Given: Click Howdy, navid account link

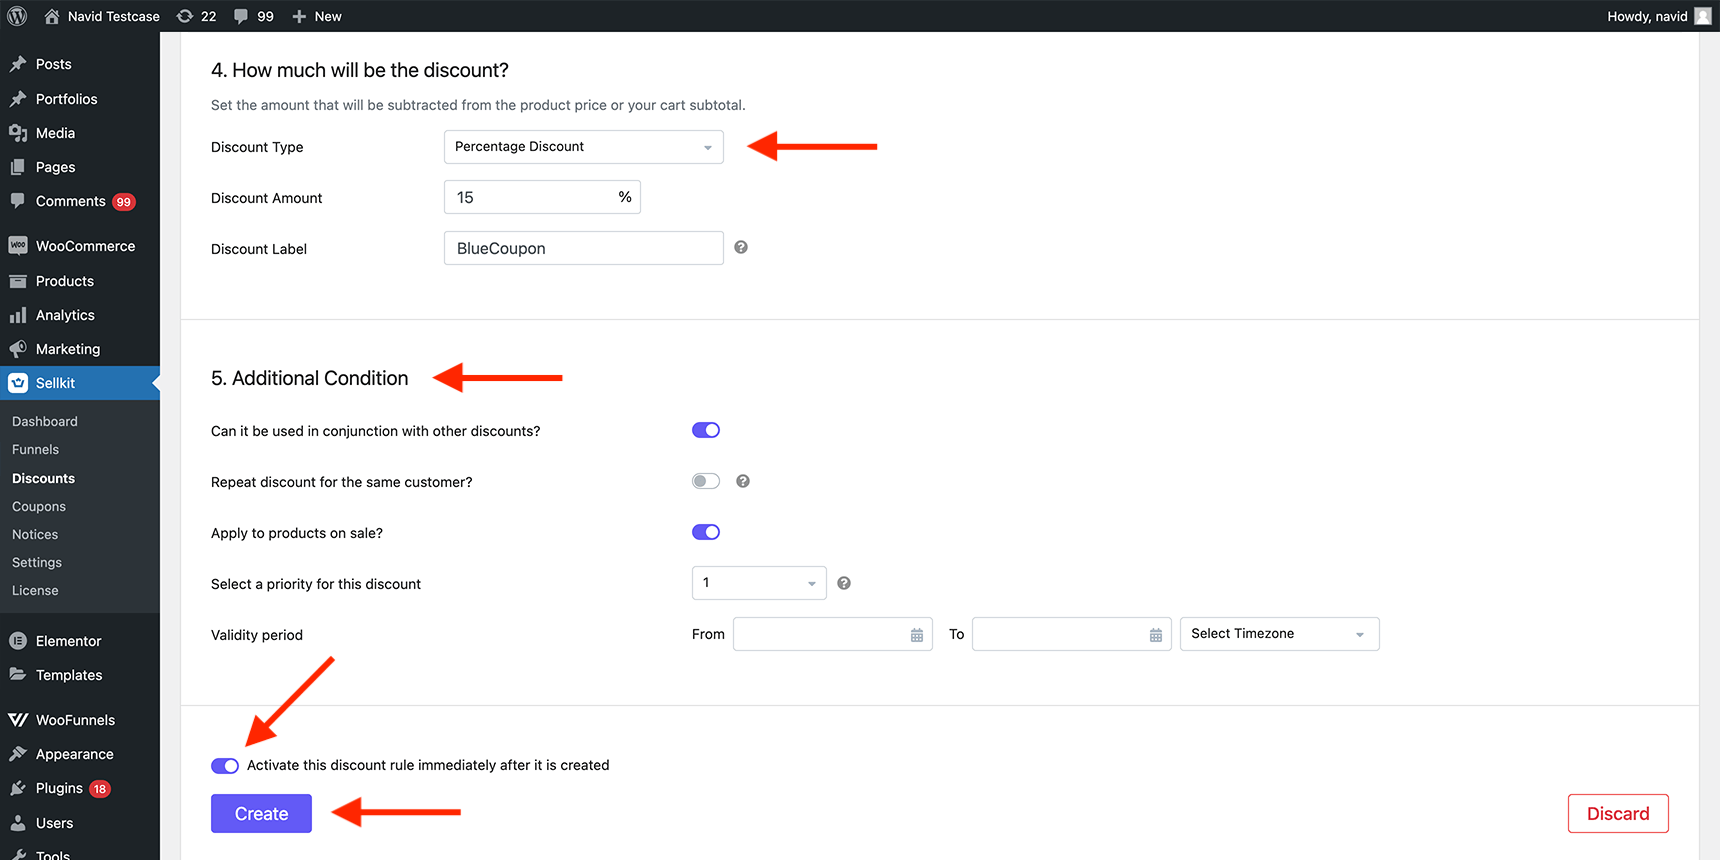Looking at the screenshot, I should click(x=1647, y=16).
